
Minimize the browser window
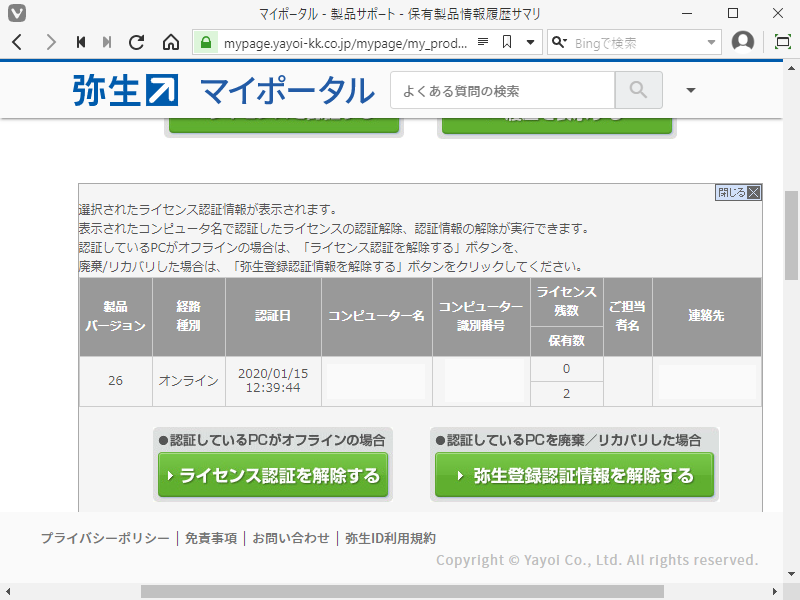point(688,13)
